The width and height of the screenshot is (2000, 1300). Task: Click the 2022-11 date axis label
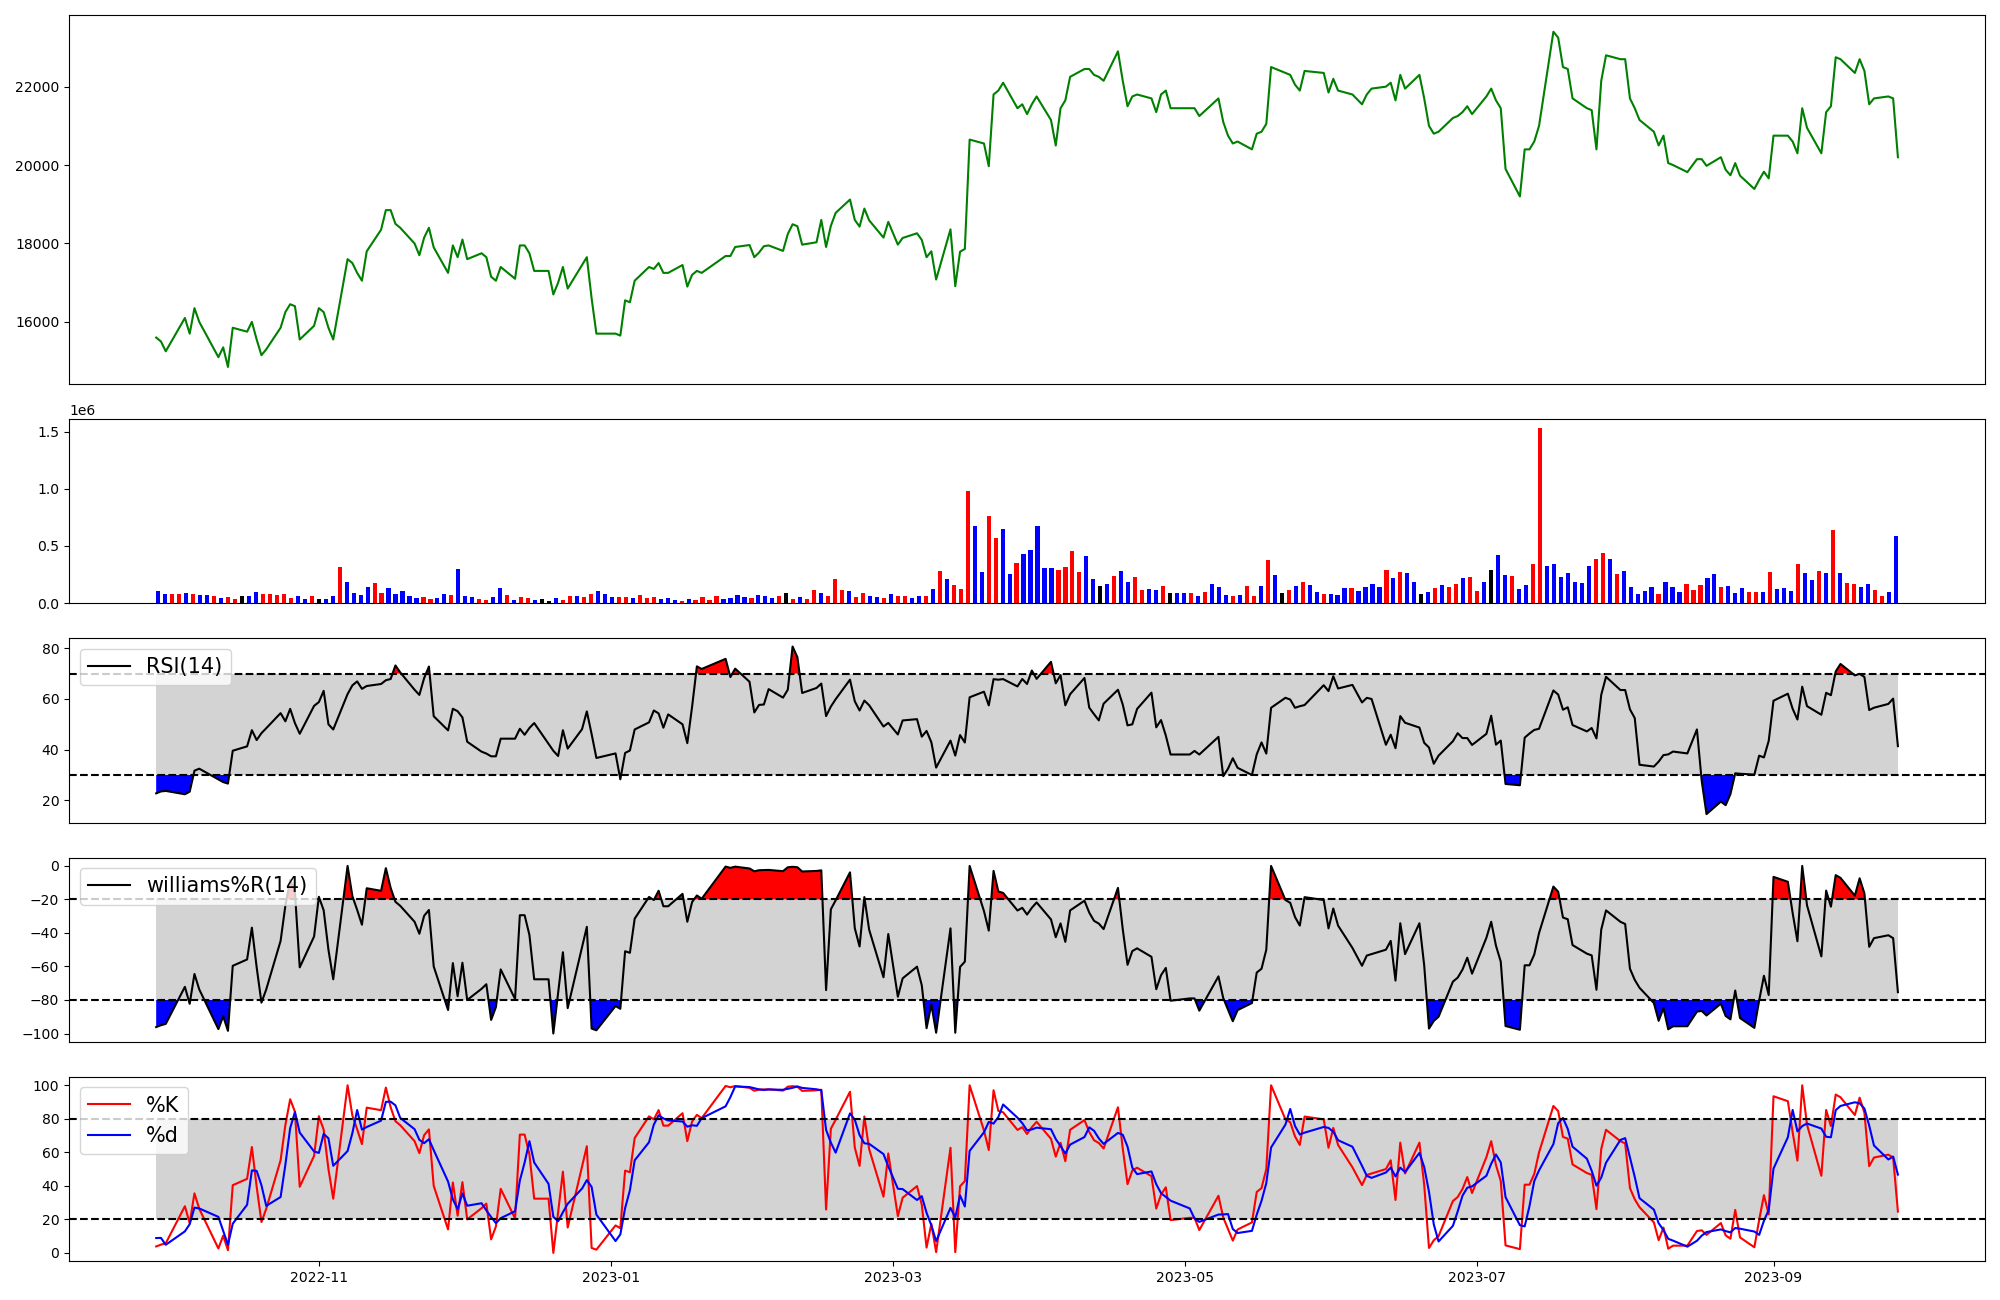tap(318, 1277)
